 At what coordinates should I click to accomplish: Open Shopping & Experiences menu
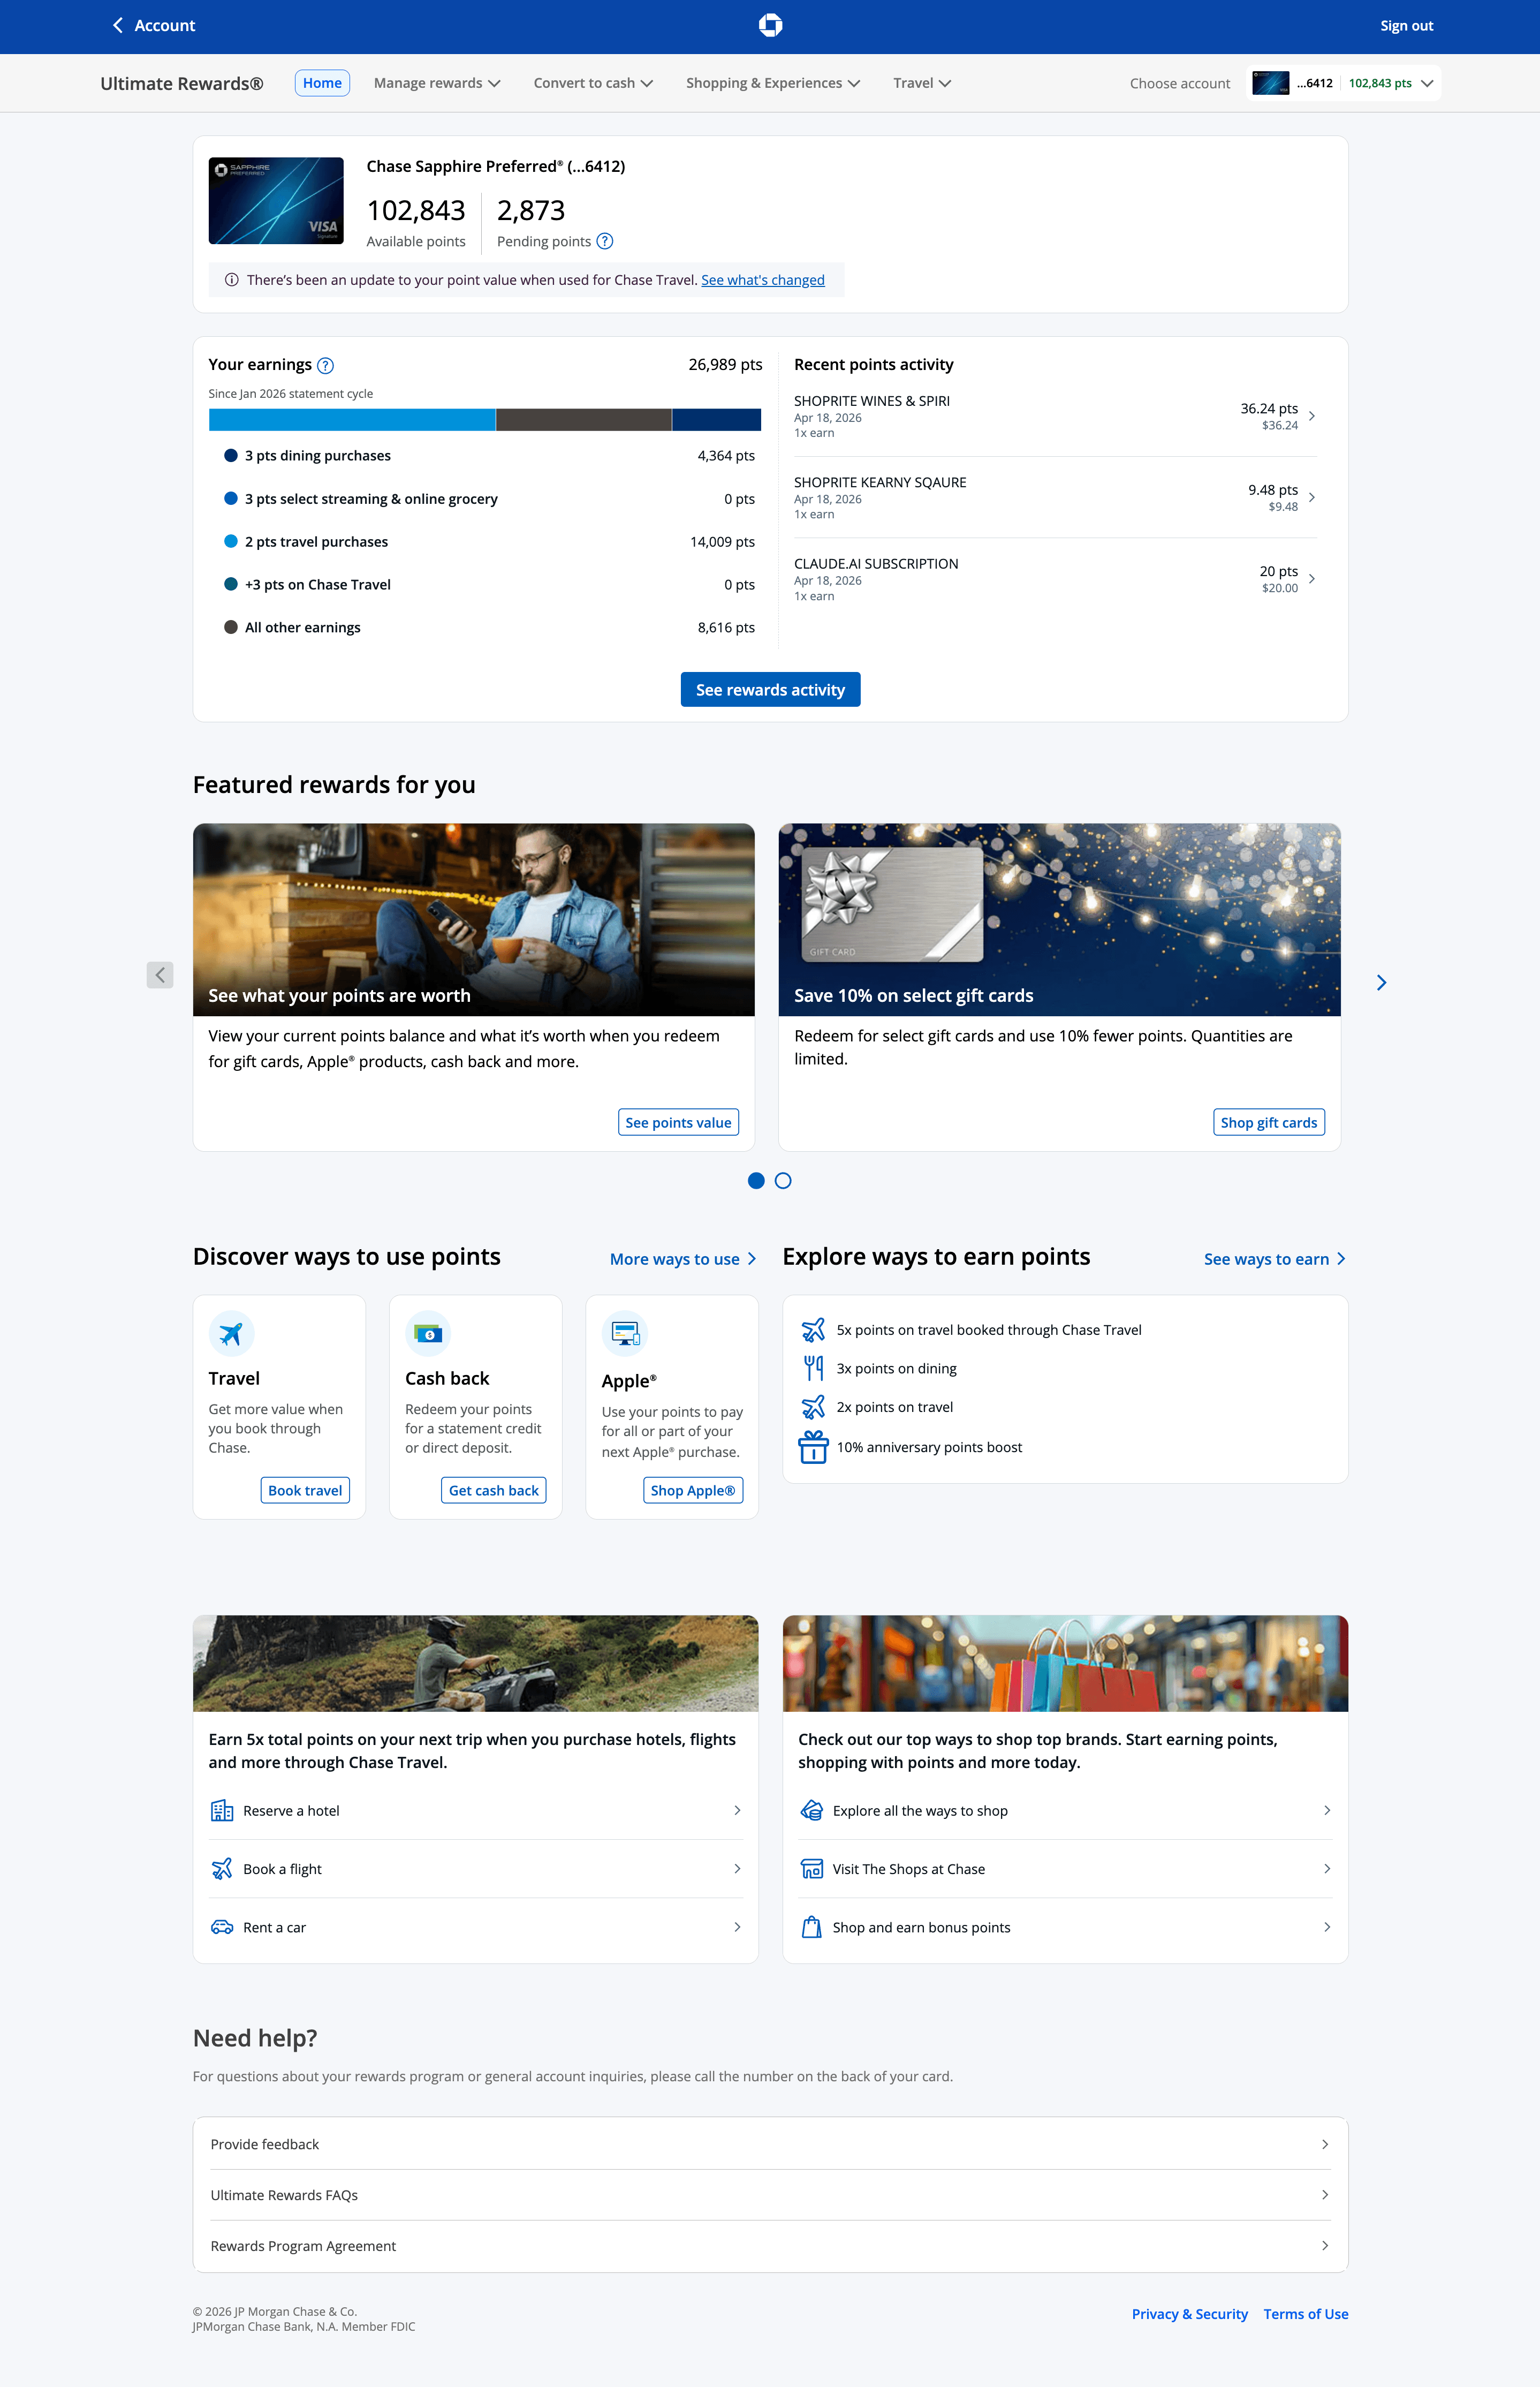[772, 83]
